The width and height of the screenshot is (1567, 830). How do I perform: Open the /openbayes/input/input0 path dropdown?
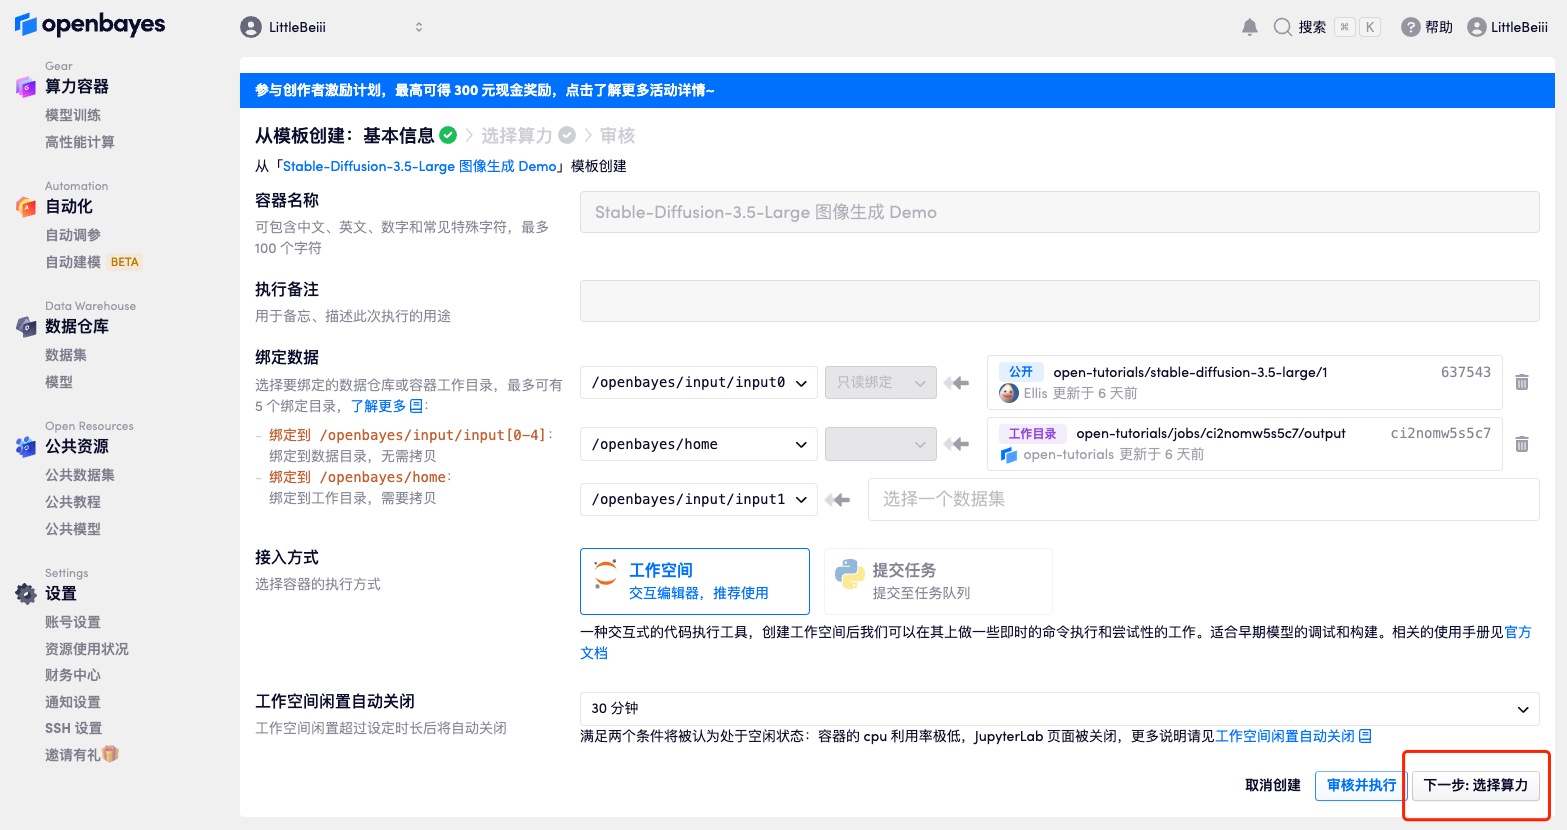tap(698, 382)
